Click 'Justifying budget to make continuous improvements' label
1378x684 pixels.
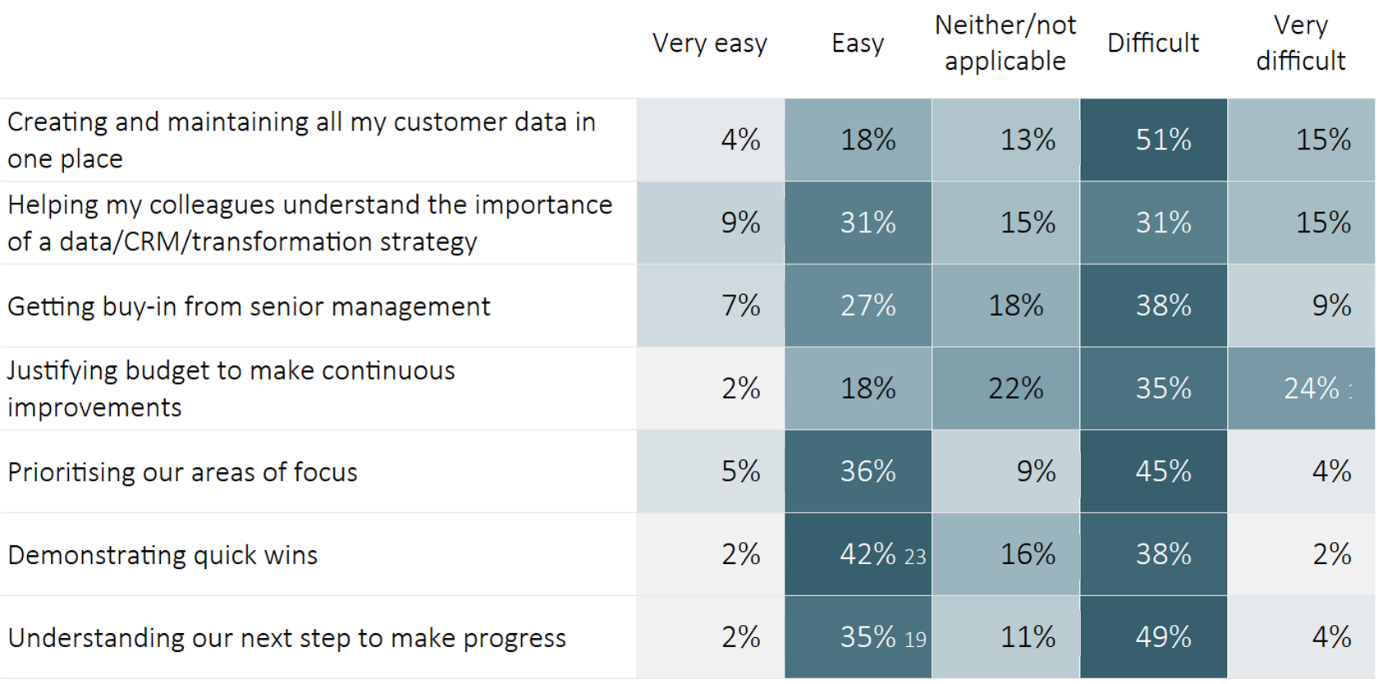pos(231,389)
